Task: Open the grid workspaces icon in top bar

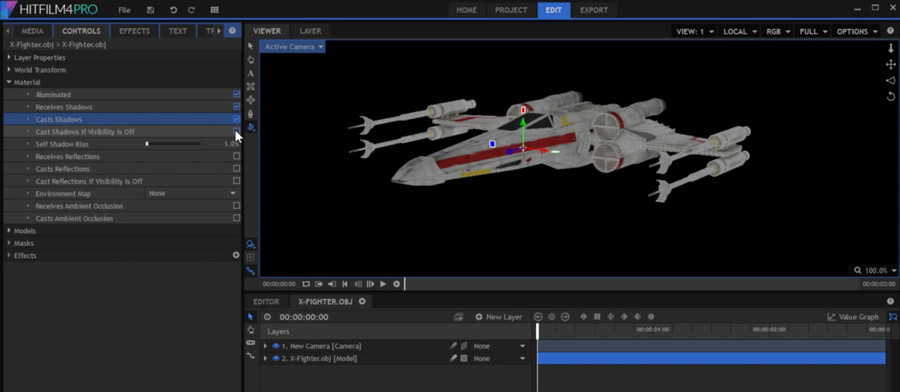Action: coord(215,10)
